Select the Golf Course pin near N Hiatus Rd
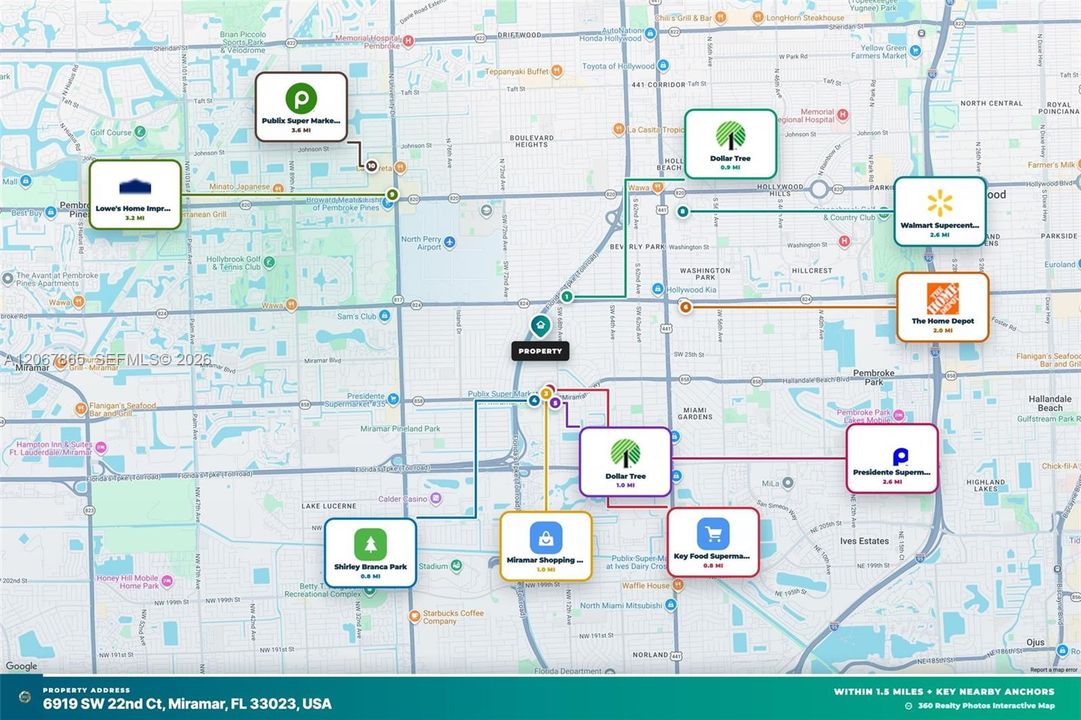 coord(140,132)
